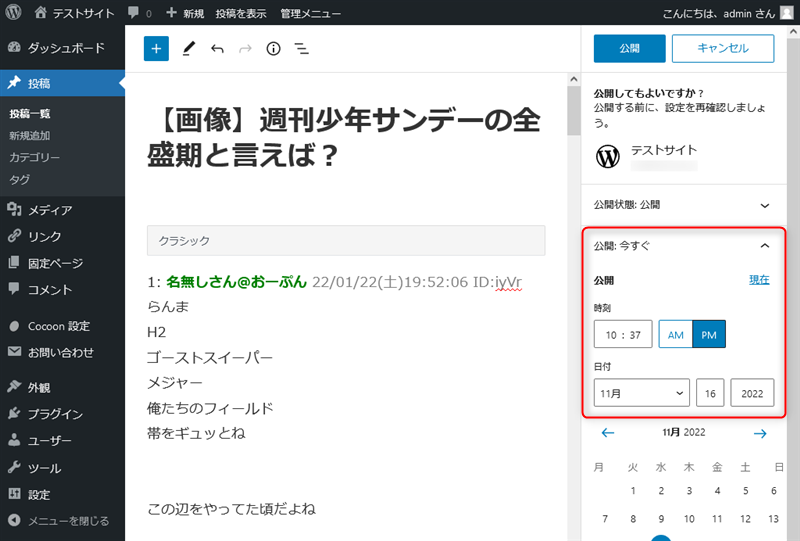This screenshot has height=541, width=800.
Task: Open the admin user avatar
Action: 787,13
